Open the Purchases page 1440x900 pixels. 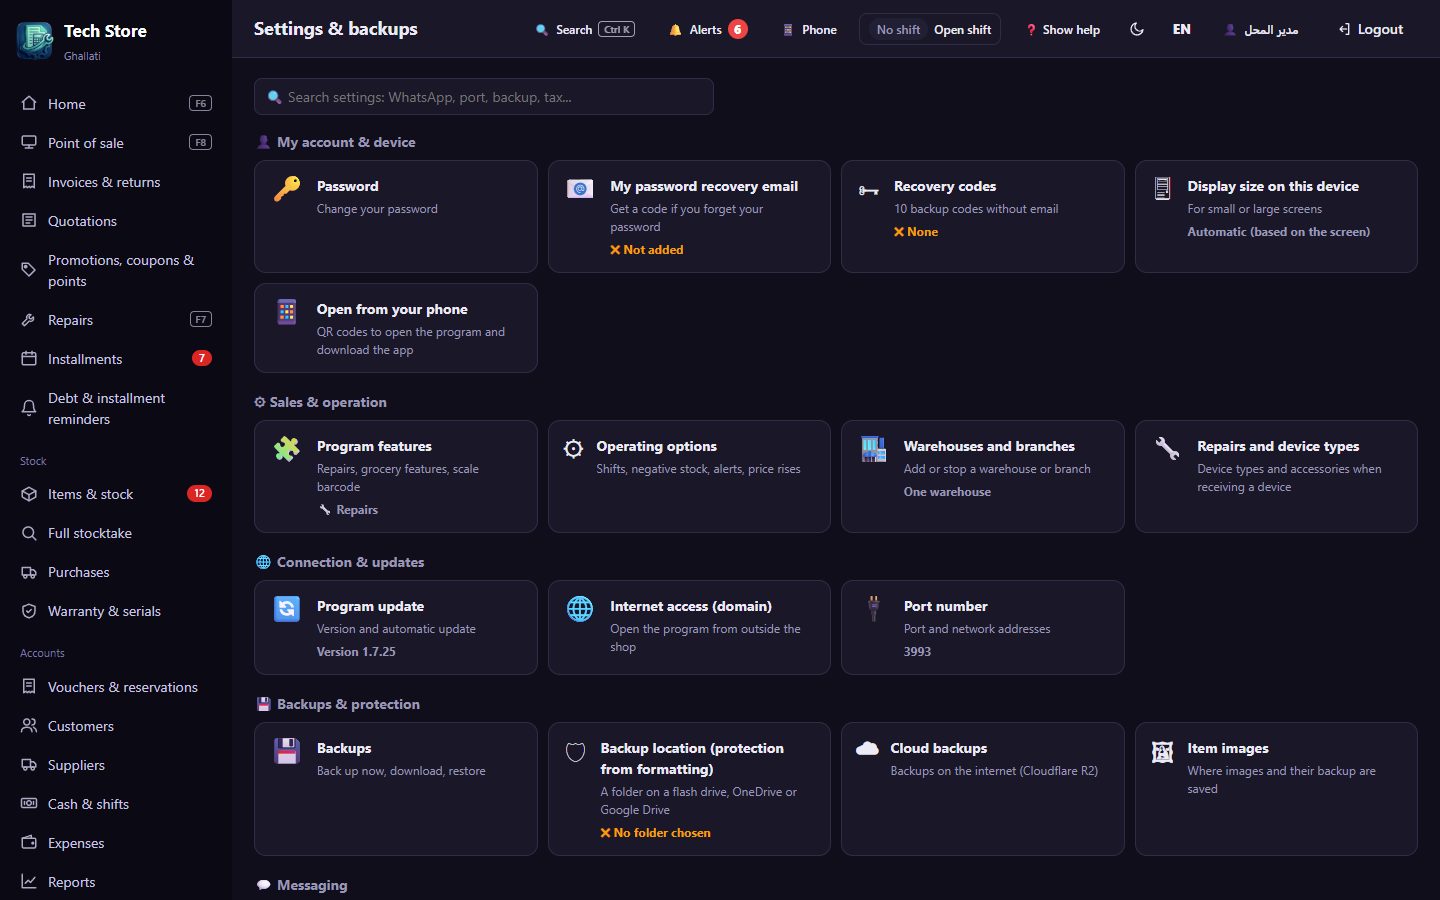[x=116, y=572]
